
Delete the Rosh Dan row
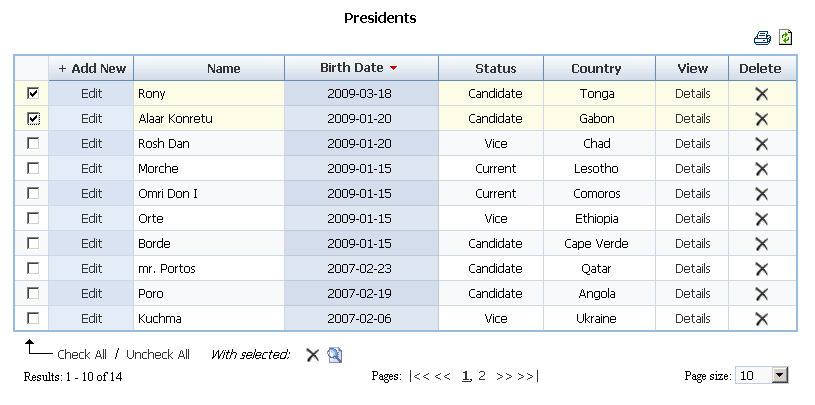pyautogui.click(x=761, y=144)
